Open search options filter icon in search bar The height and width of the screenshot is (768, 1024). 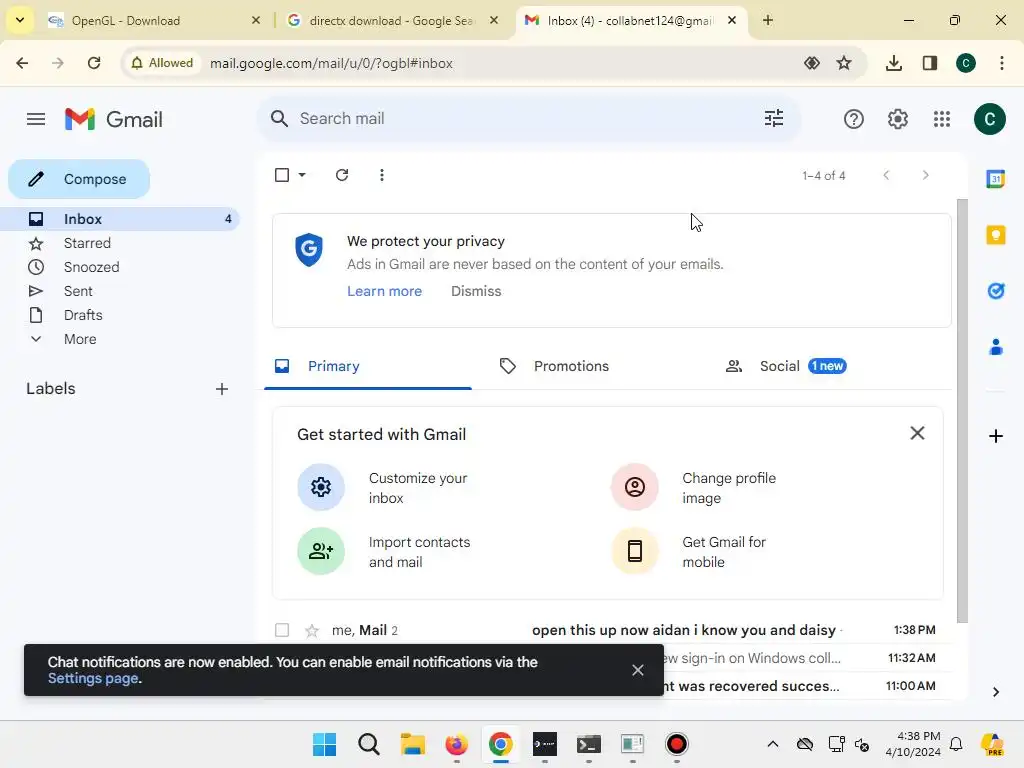[774, 118]
